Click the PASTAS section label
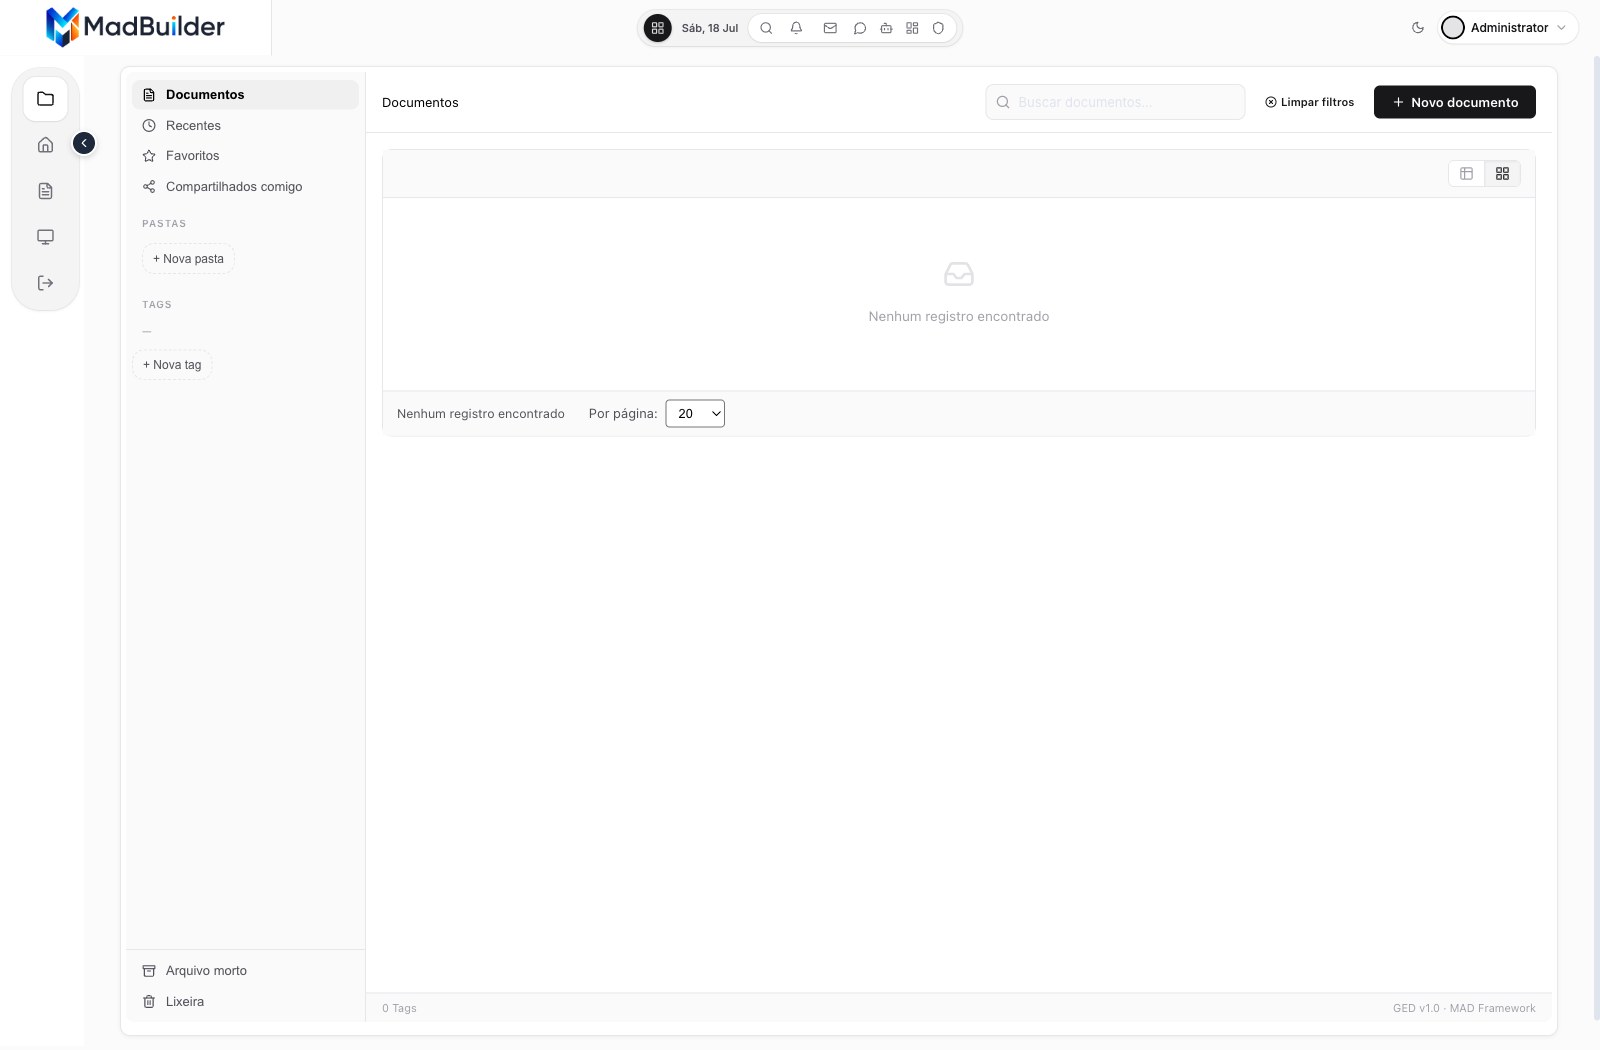Screen dimensions: 1600x1050 [164, 224]
